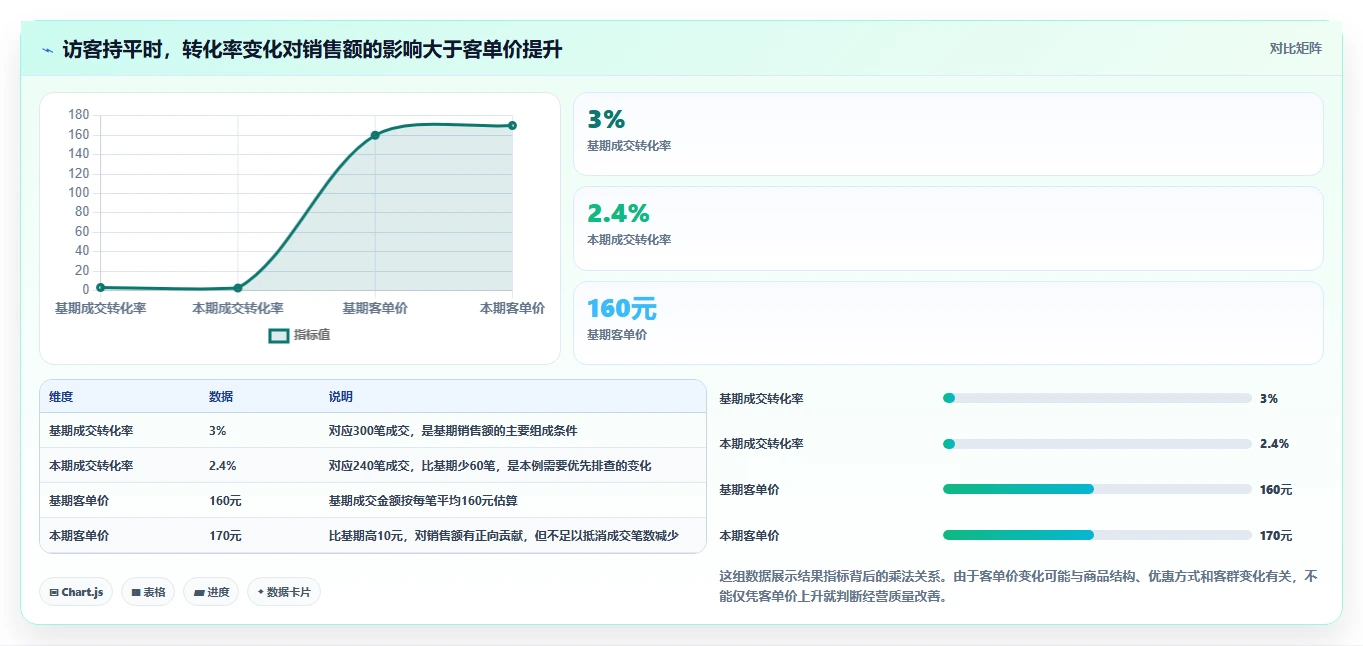Select the Chart.js tag
Viewport: 1363px width, 646px height.
coord(76,592)
